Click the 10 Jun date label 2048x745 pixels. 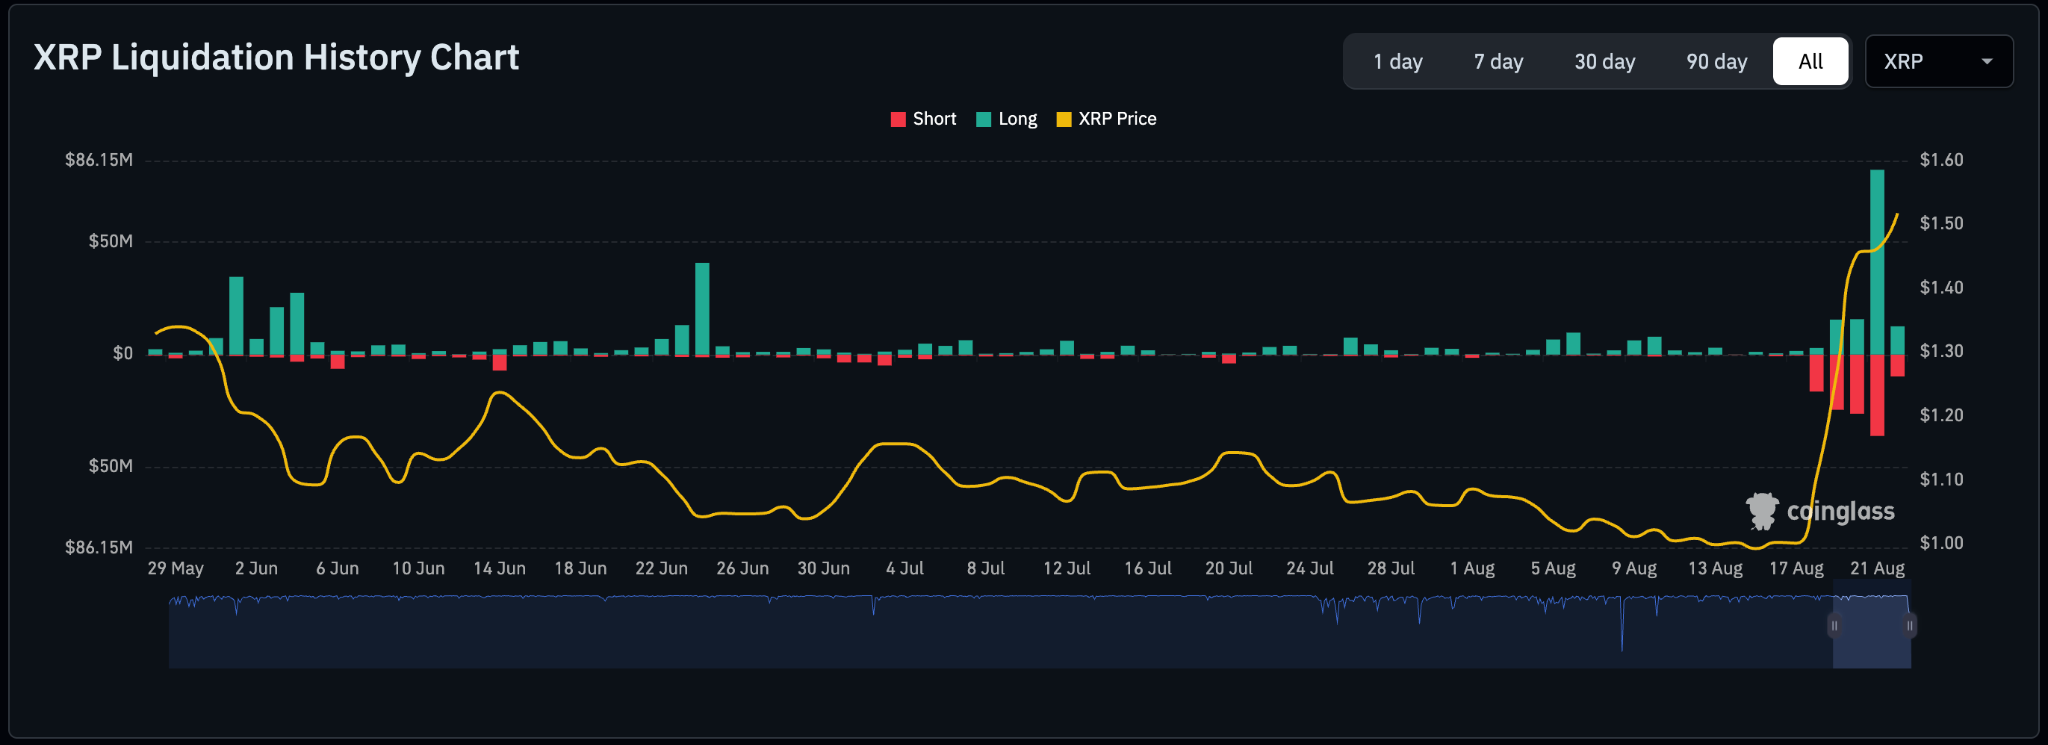[x=418, y=569]
